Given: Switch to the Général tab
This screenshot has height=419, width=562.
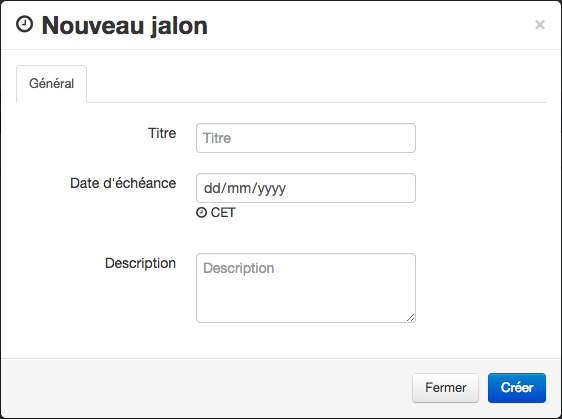Looking at the screenshot, I should pyautogui.click(x=51, y=84).
